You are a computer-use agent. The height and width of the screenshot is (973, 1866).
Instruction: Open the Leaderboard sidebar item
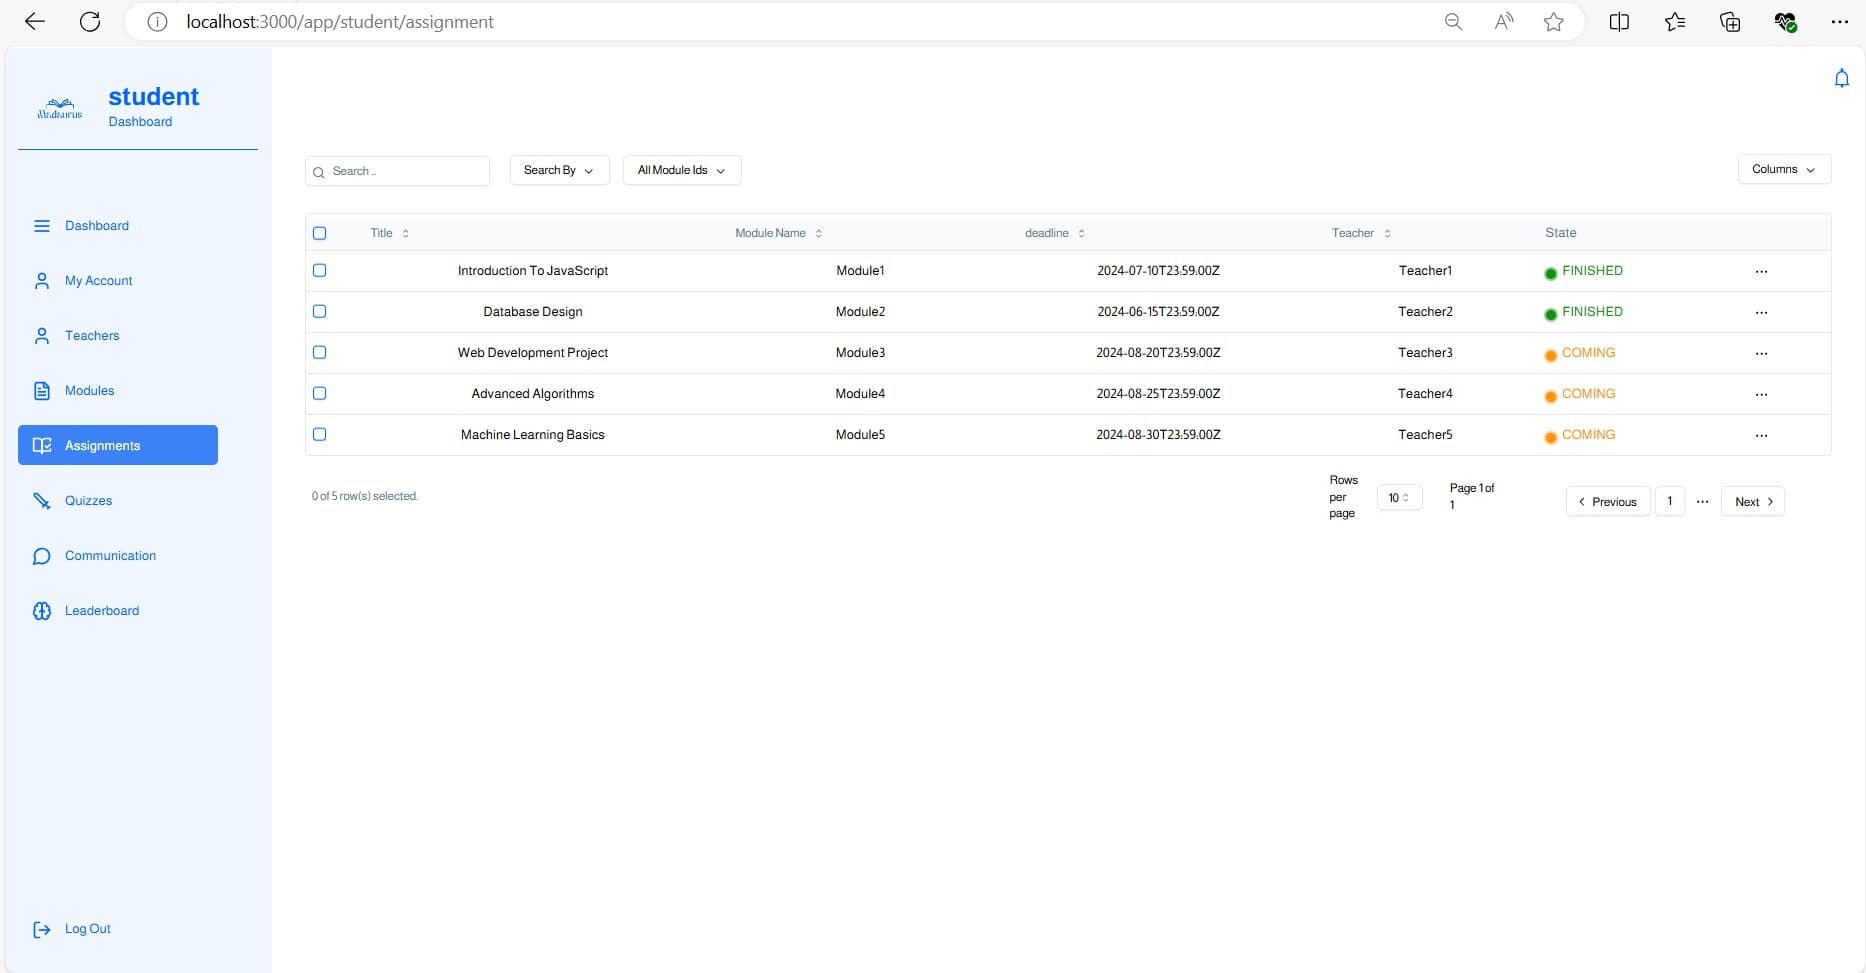101,611
